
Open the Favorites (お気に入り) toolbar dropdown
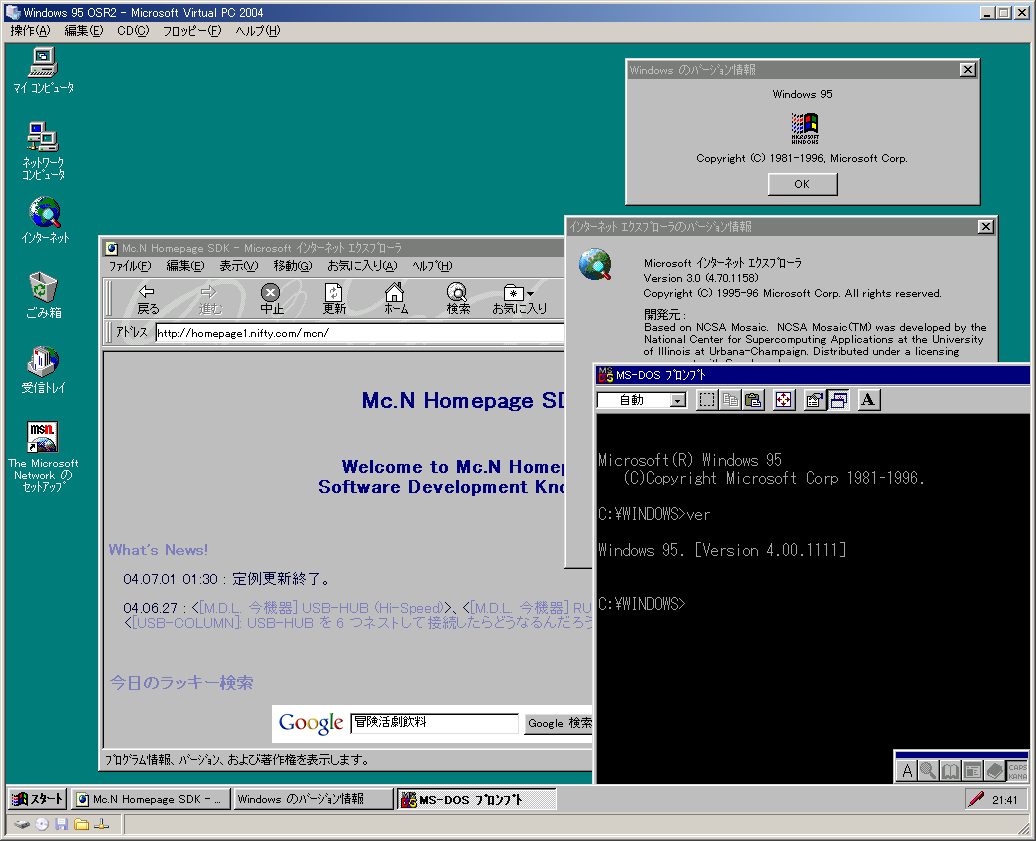pyautogui.click(x=519, y=298)
